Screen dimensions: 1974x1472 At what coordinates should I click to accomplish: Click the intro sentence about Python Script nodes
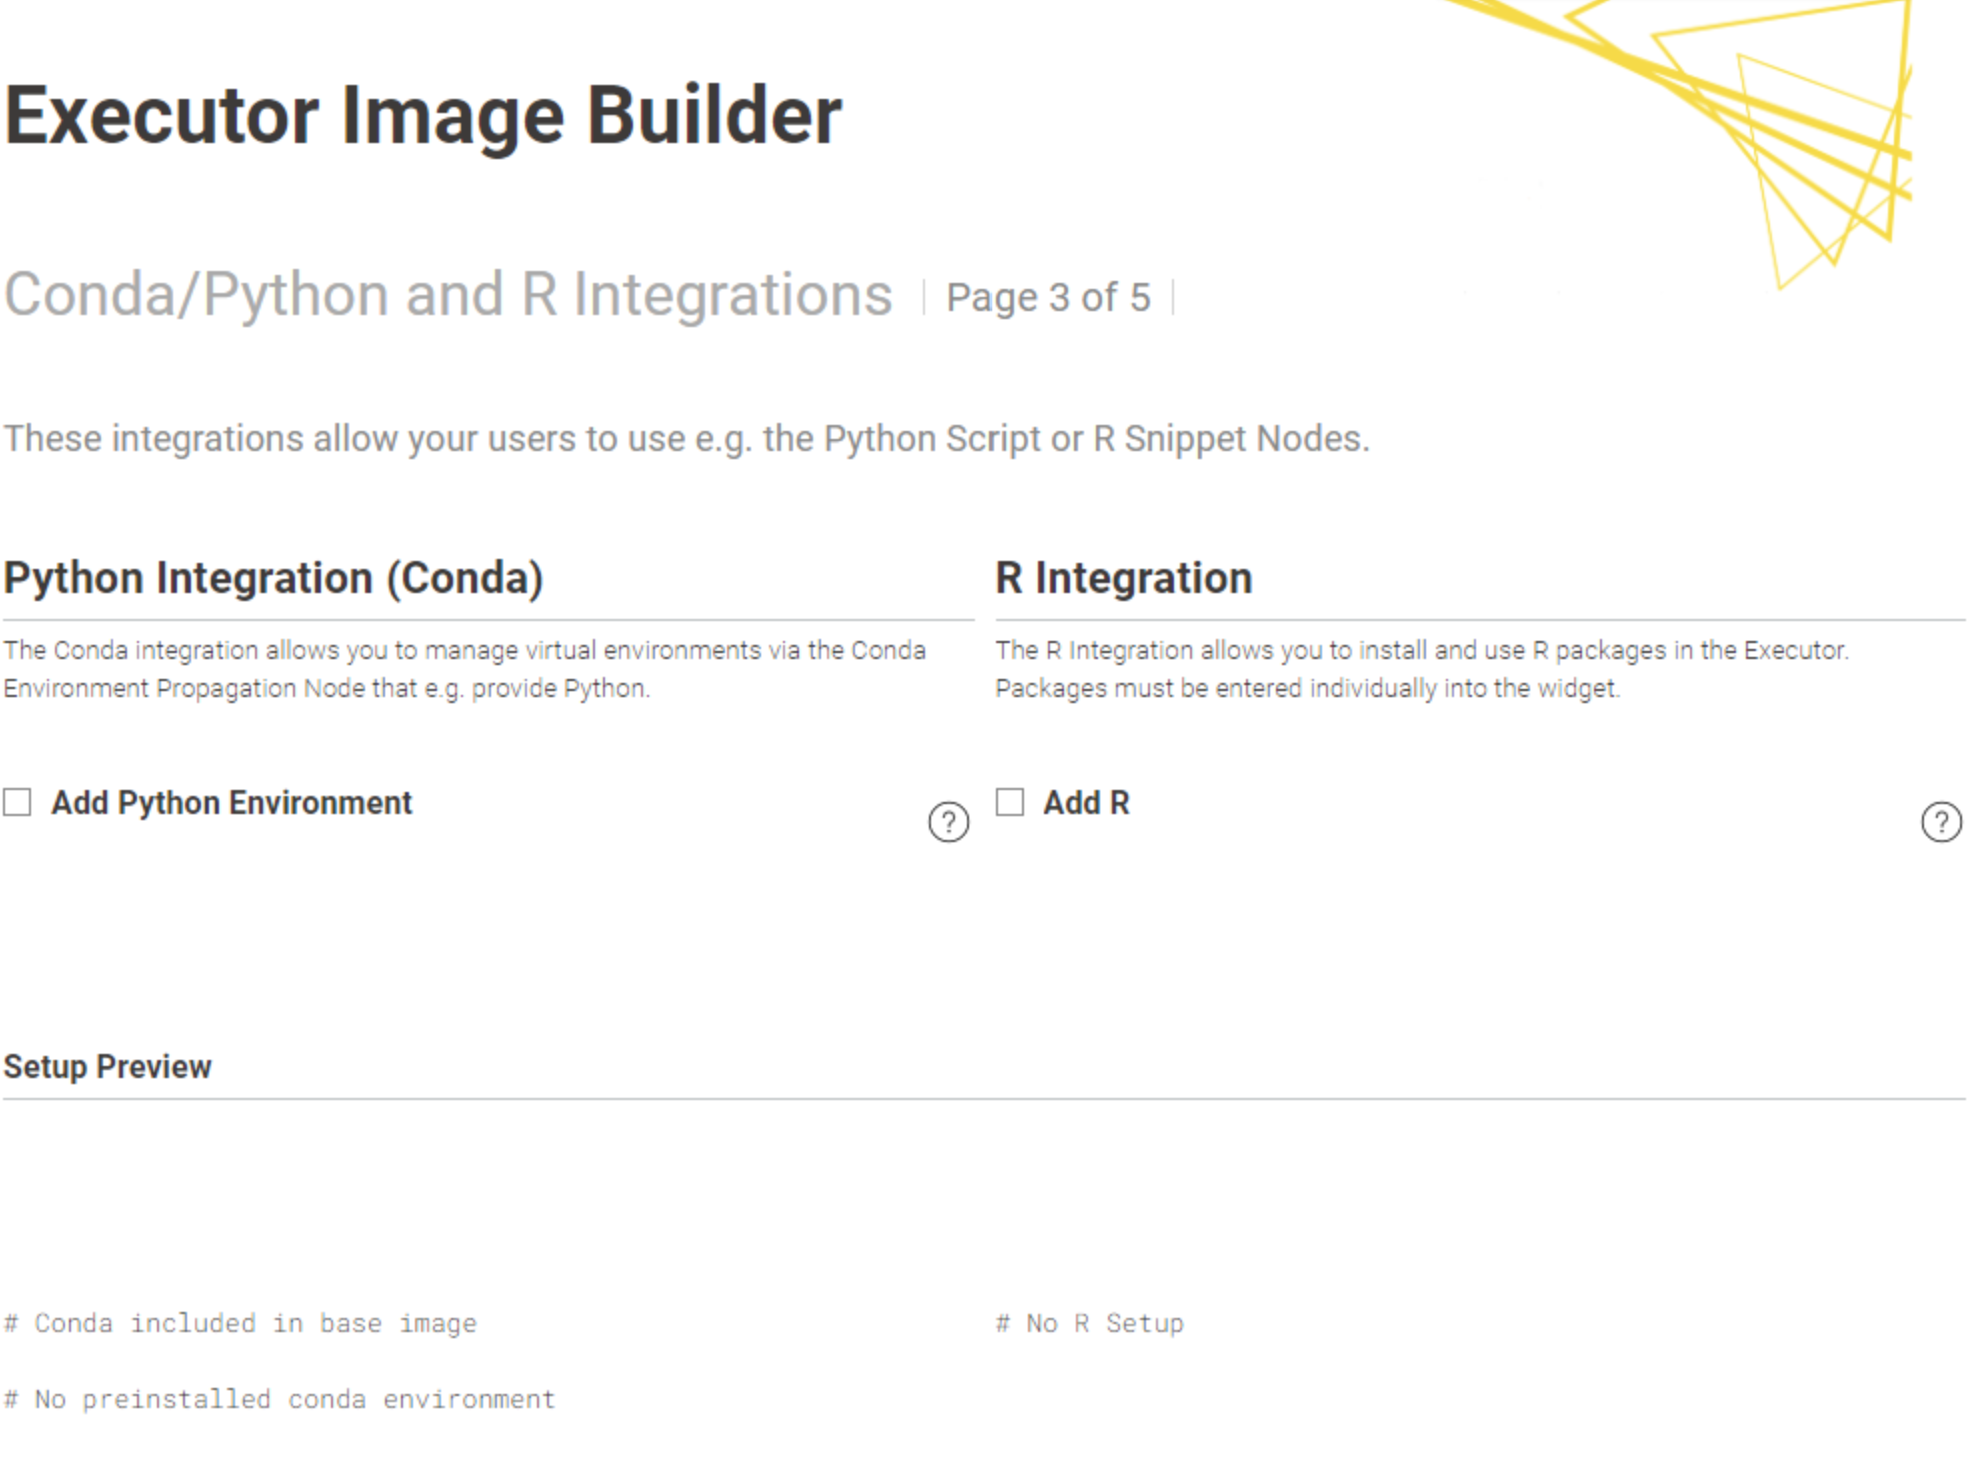(686, 439)
